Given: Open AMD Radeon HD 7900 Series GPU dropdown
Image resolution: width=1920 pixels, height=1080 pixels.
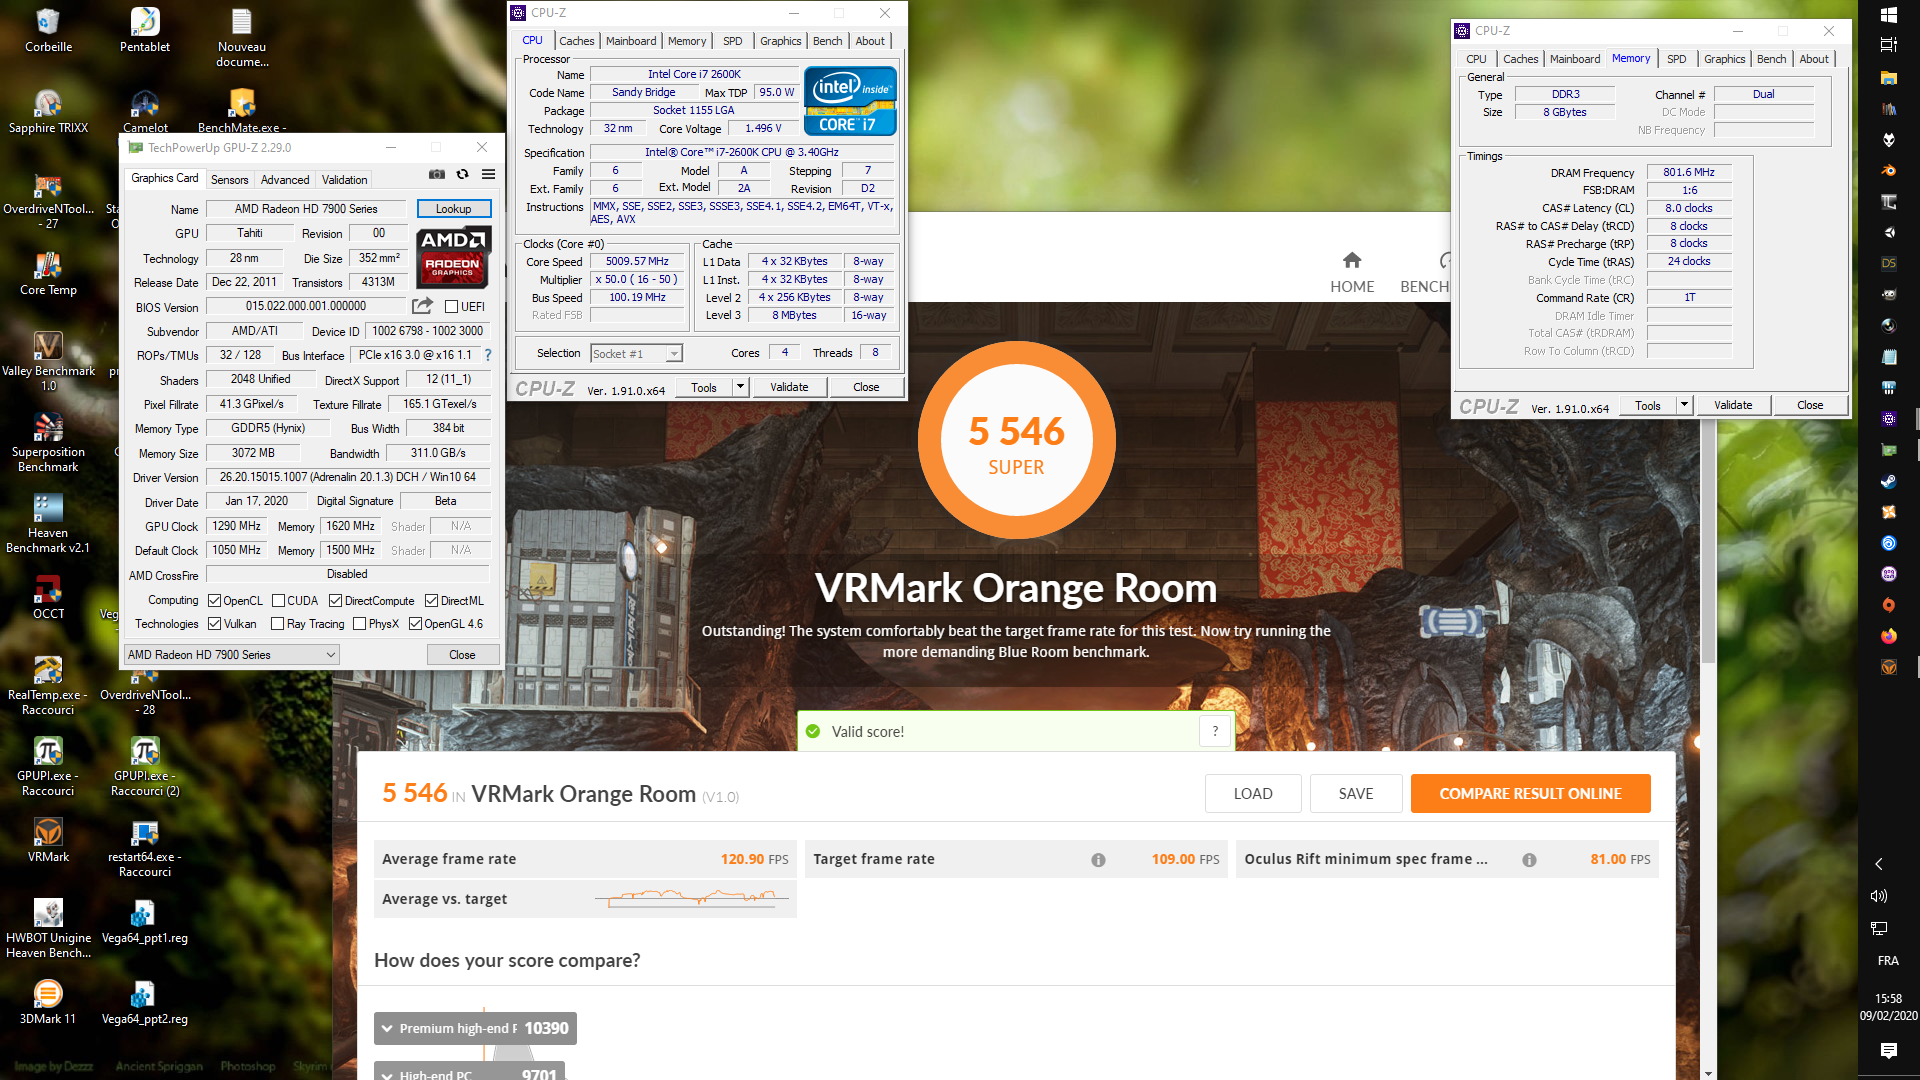Looking at the screenshot, I should pyautogui.click(x=232, y=655).
